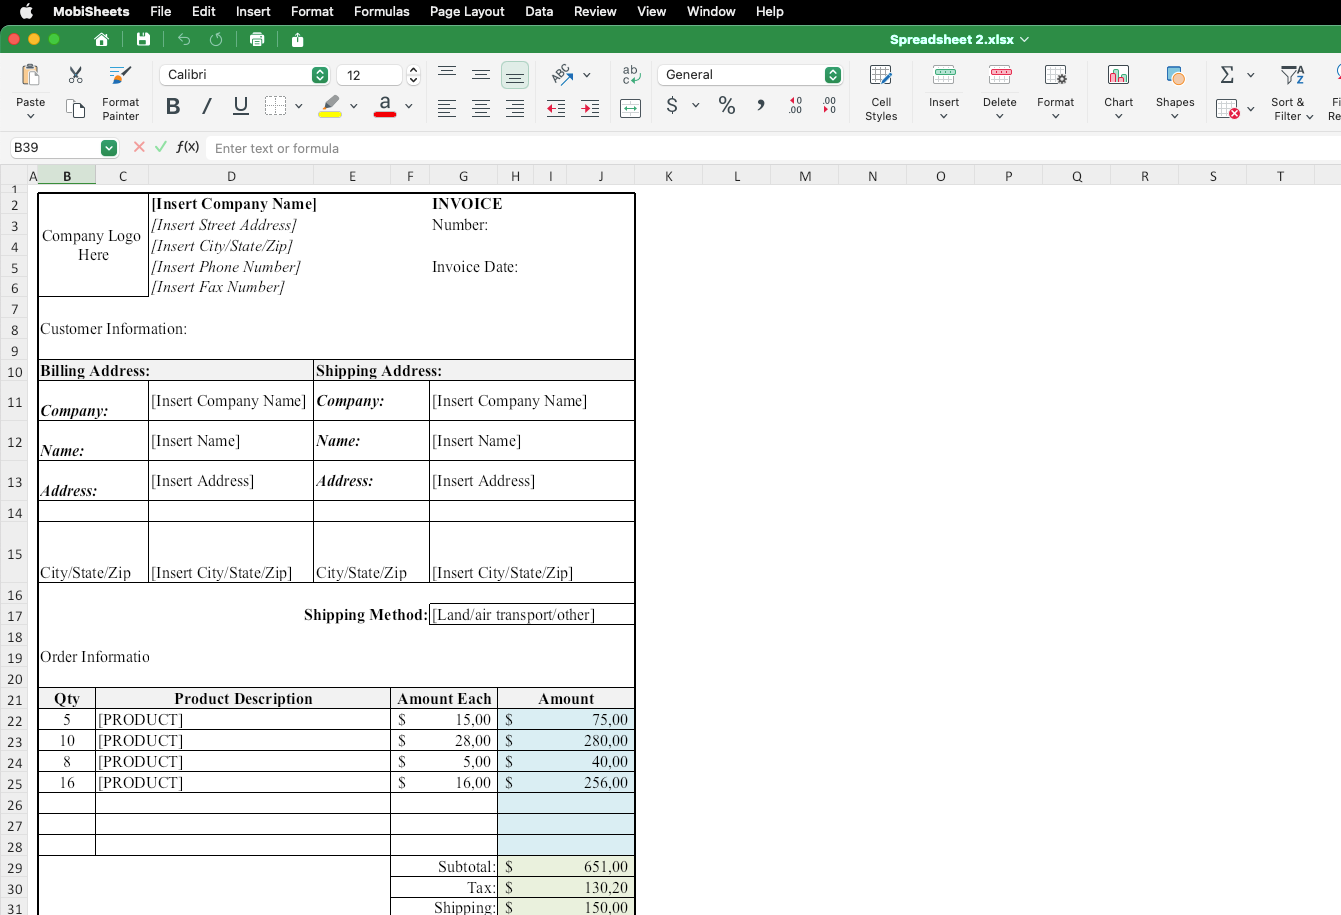Image resolution: width=1341 pixels, height=915 pixels.
Task: Expand the B39 name box dropdown
Action: pos(109,148)
